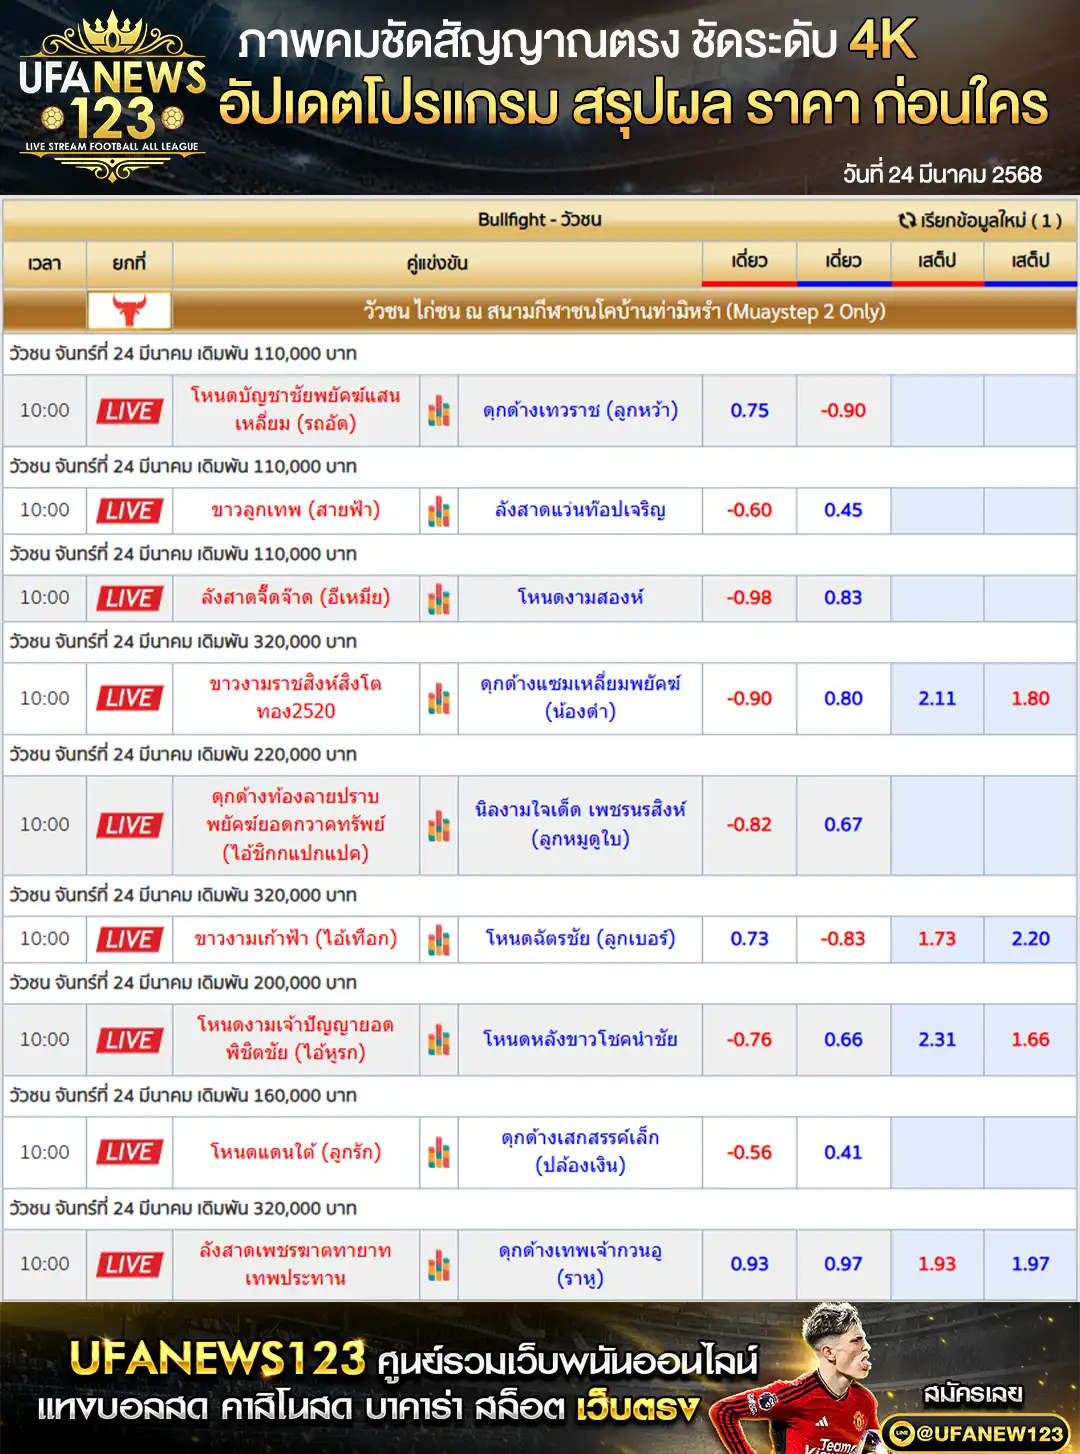Click the คู่แข่งขัน column header
This screenshot has width=1080, height=1454.
(x=437, y=263)
